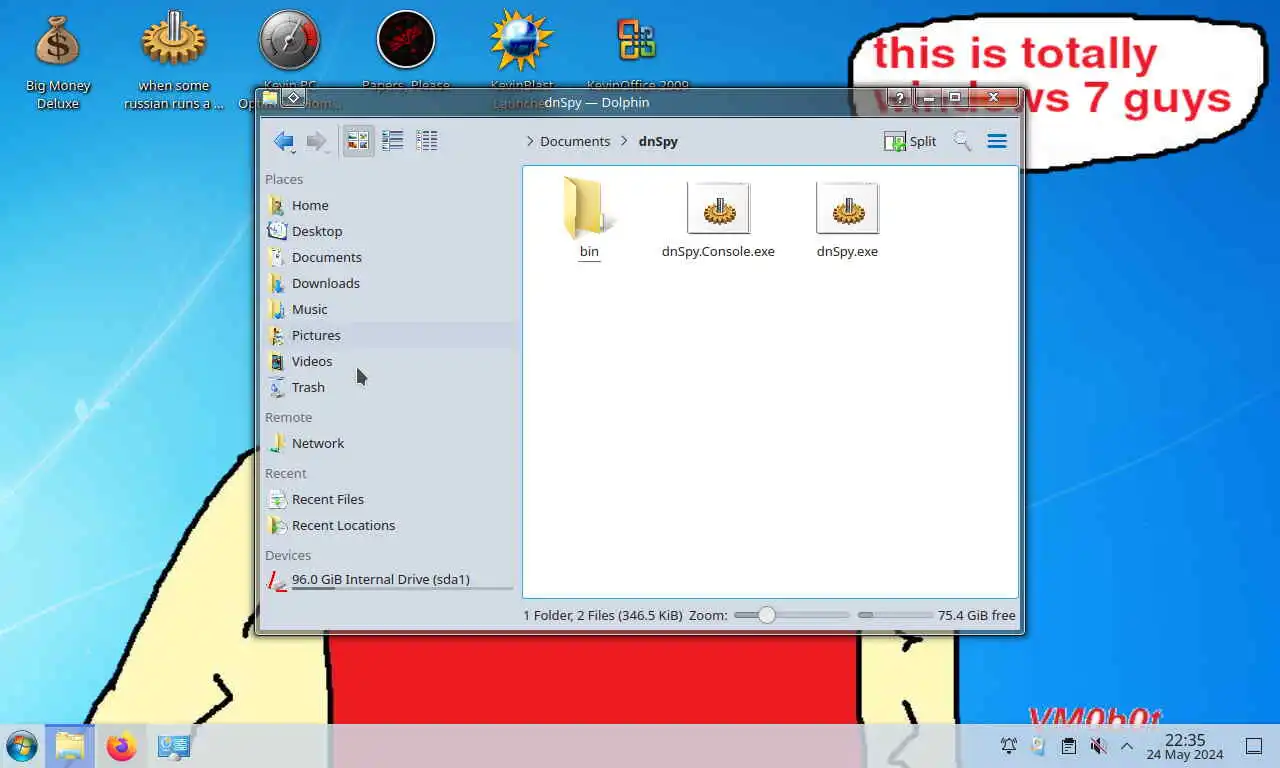Navigate to Documents in the breadcrumb

(x=575, y=141)
